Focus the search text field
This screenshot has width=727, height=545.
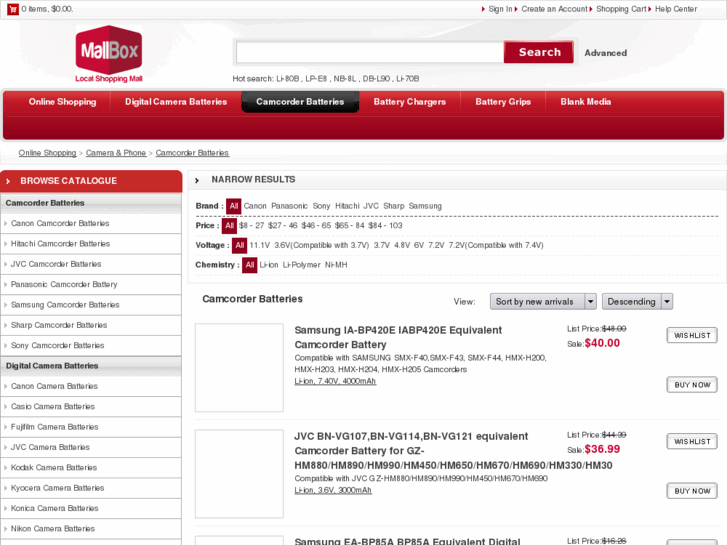(370, 52)
